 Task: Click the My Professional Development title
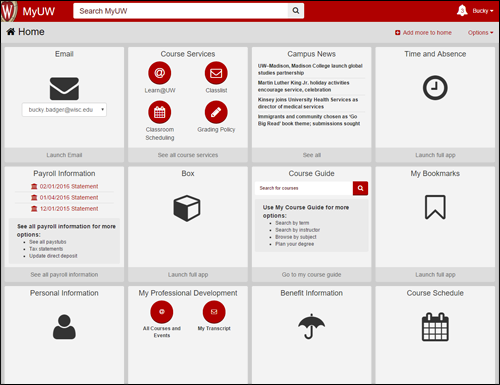(188, 293)
